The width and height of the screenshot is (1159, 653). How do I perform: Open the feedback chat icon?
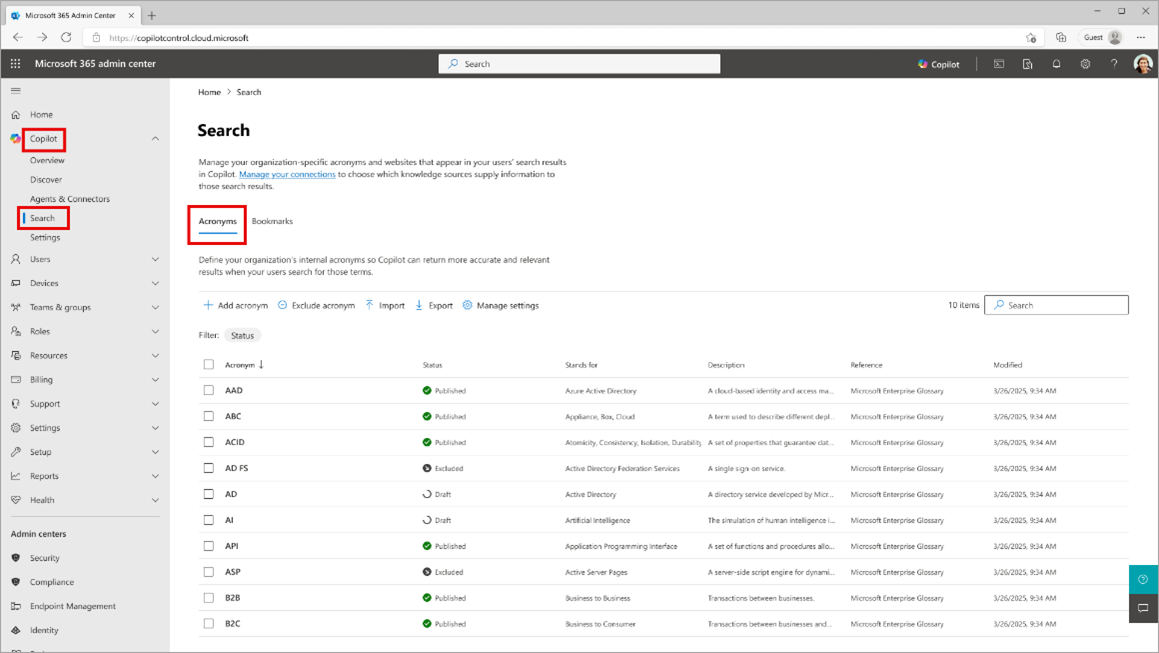[x=1143, y=609]
